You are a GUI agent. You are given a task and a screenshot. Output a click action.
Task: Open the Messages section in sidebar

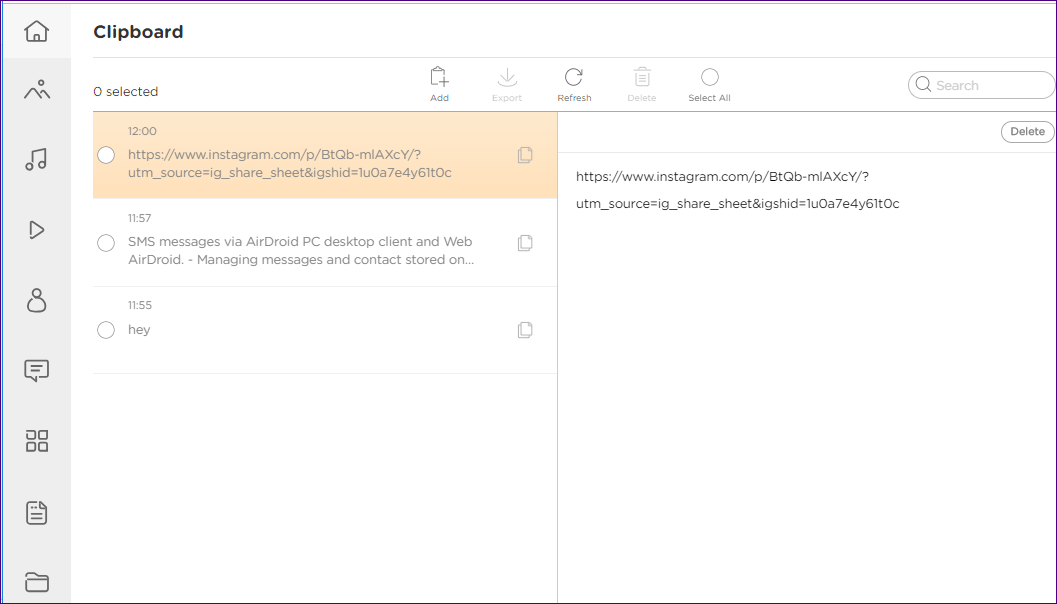[x=36, y=370]
